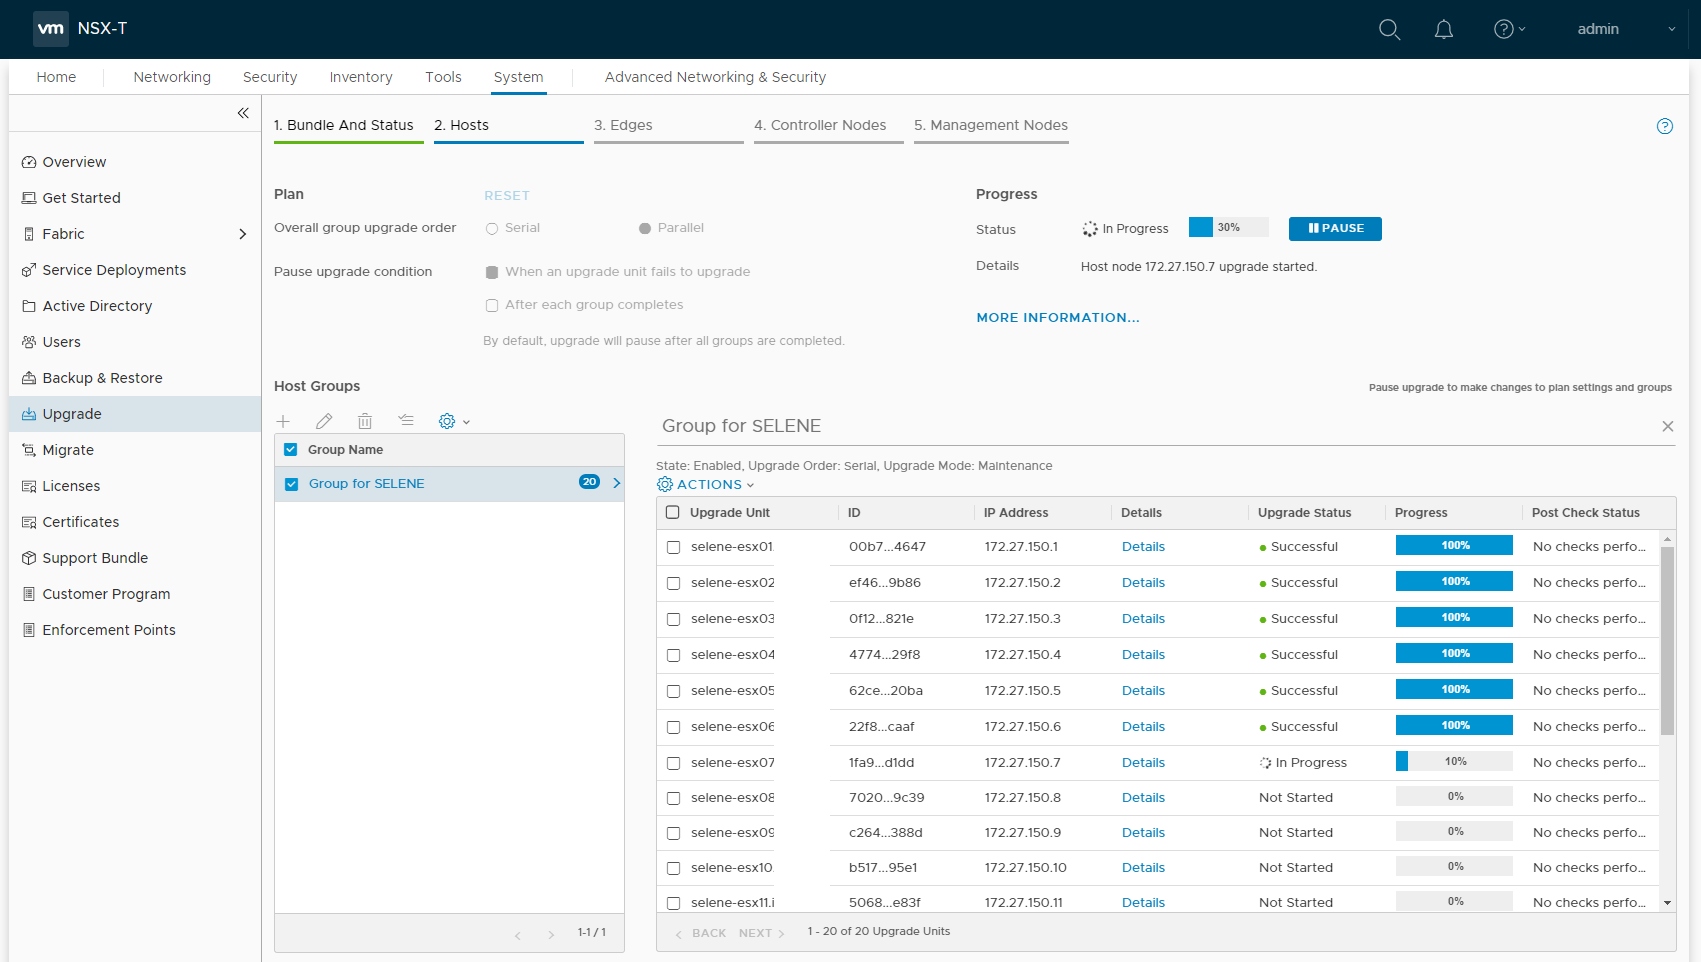Add a new host group

pyautogui.click(x=283, y=421)
